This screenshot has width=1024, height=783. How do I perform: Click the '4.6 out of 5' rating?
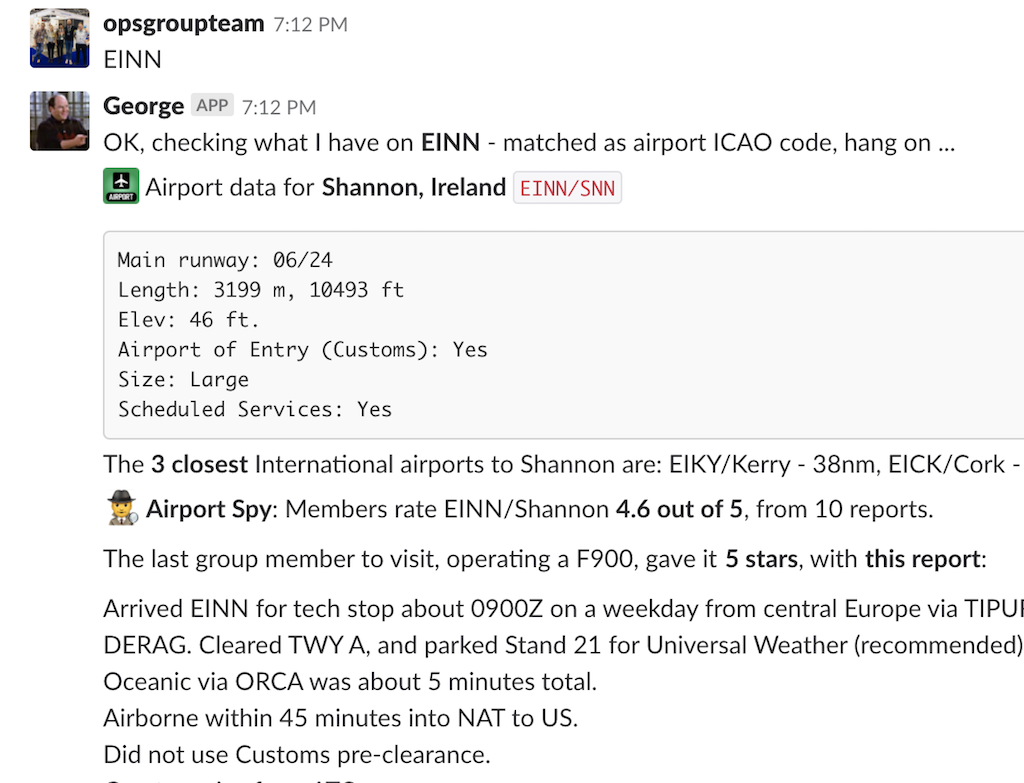(x=679, y=510)
